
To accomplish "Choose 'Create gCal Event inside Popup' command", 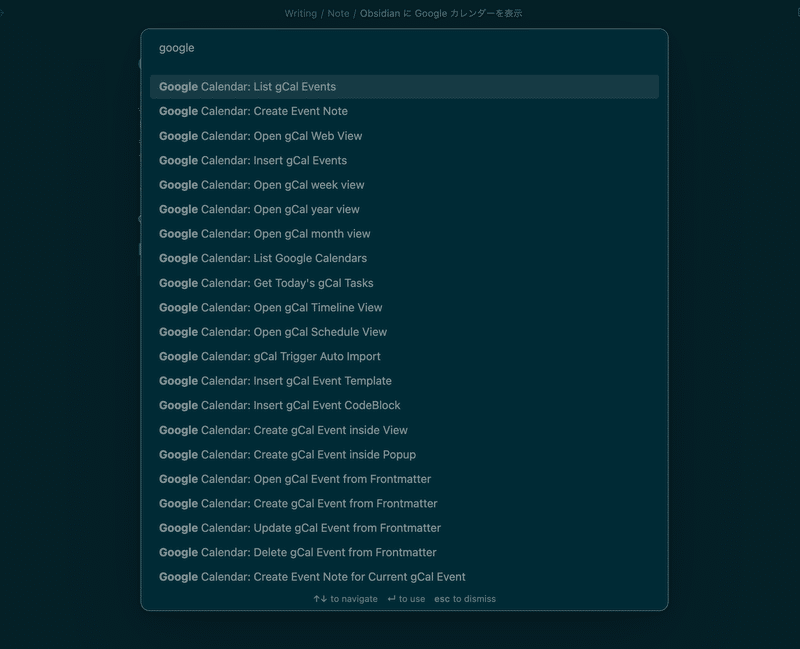I will 404,455.
